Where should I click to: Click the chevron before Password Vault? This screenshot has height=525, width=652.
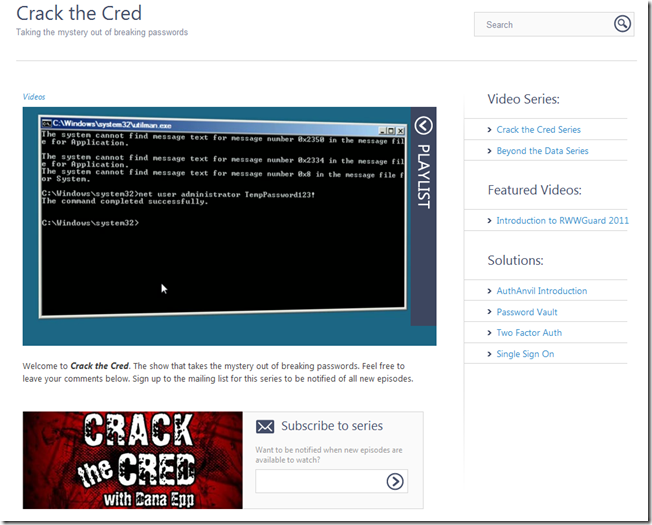coord(489,312)
